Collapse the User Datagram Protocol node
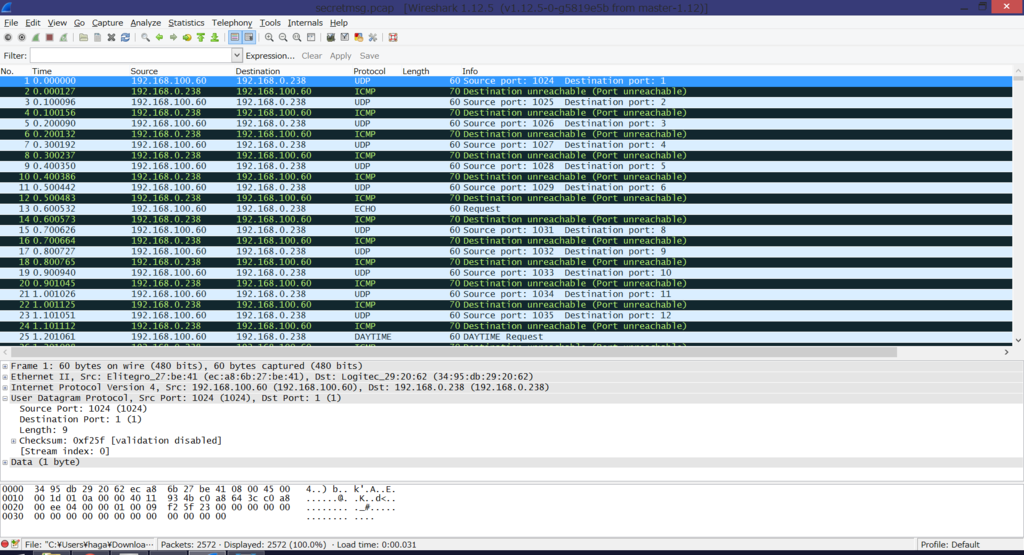This screenshot has height=555, width=1024. pos(5,398)
